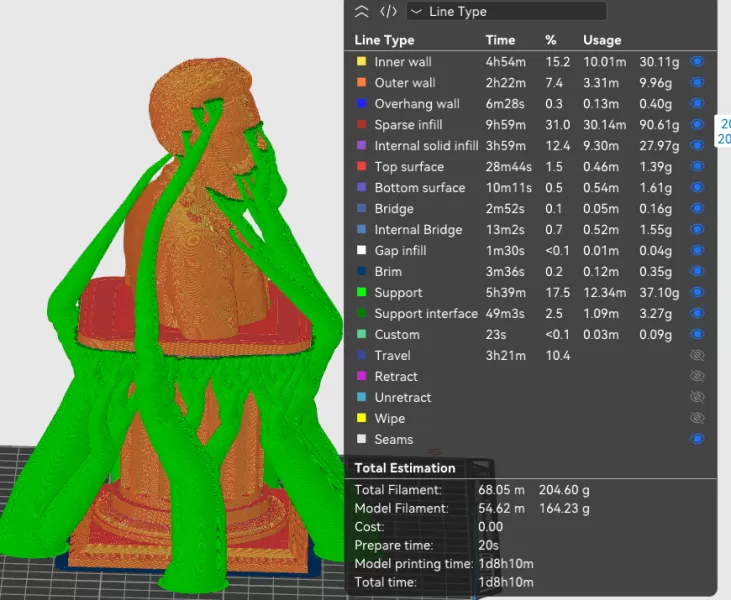This screenshot has height=600, width=731.
Task: Hide Support lines via eye icon
Action: [x=697, y=292]
